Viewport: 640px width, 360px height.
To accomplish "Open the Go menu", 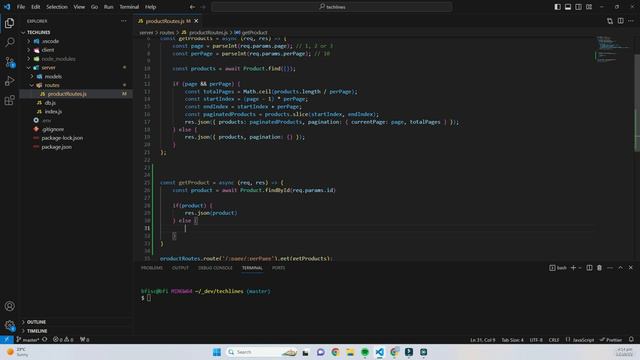I will click(94, 7).
